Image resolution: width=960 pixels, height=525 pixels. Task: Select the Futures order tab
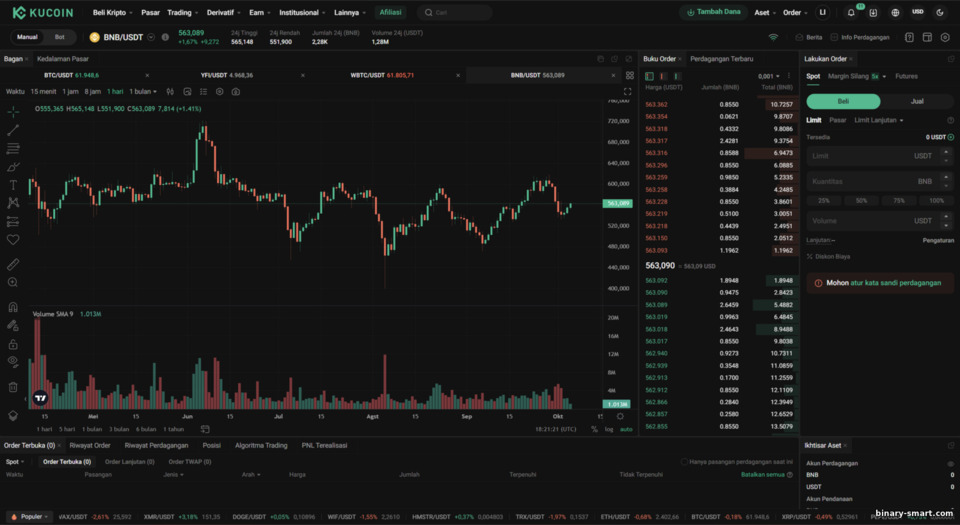(906, 76)
